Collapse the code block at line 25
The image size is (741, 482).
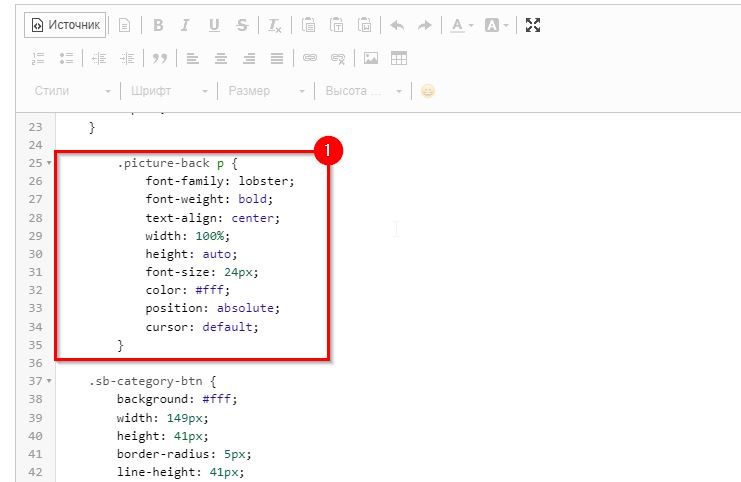(x=50, y=162)
